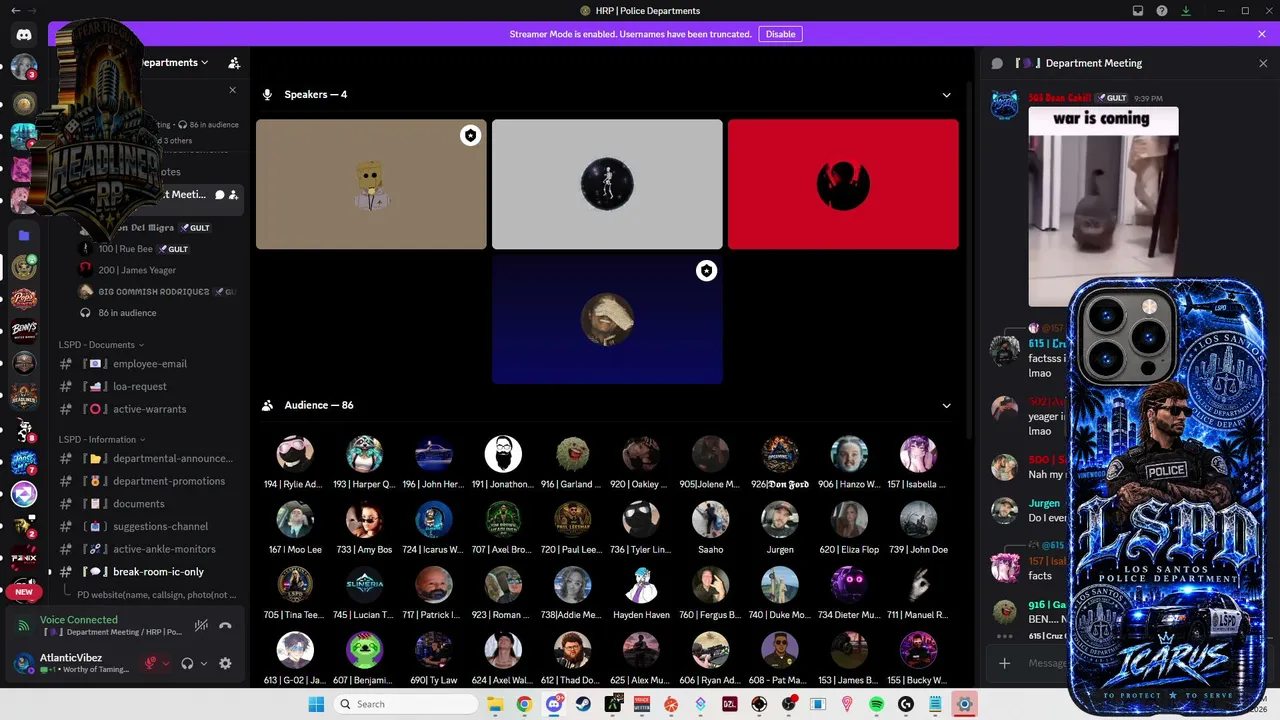The width and height of the screenshot is (1280, 720).
Task: Collapse LSPD - Documents category
Action: (101, 345)
